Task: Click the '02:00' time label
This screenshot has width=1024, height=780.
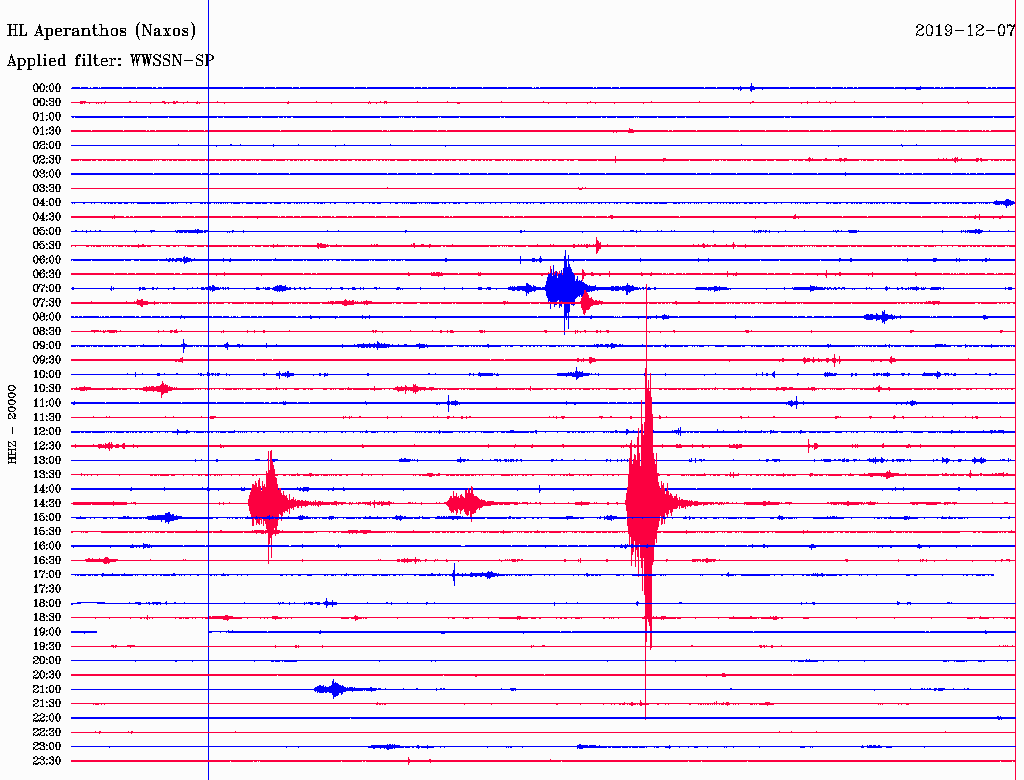Action: pyautogui.click(x=47, y=146)
